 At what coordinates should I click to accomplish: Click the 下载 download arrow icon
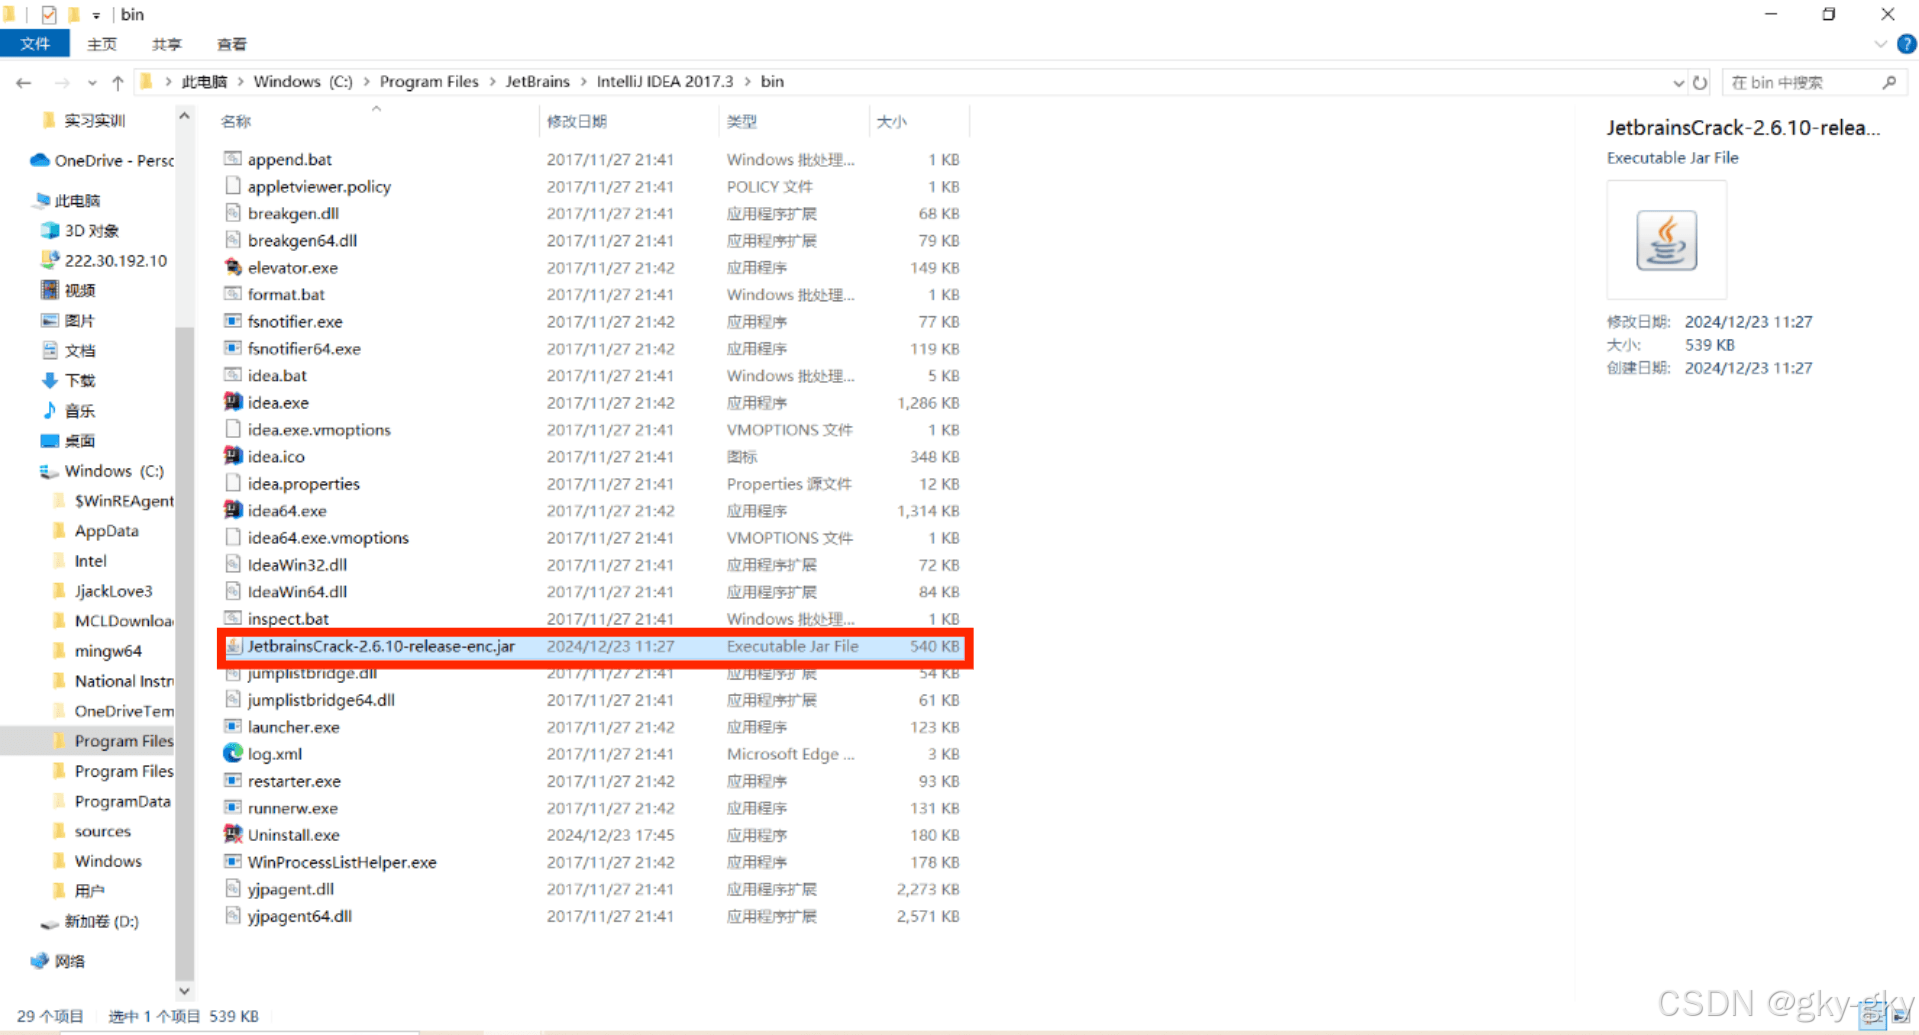pos(50,380)
